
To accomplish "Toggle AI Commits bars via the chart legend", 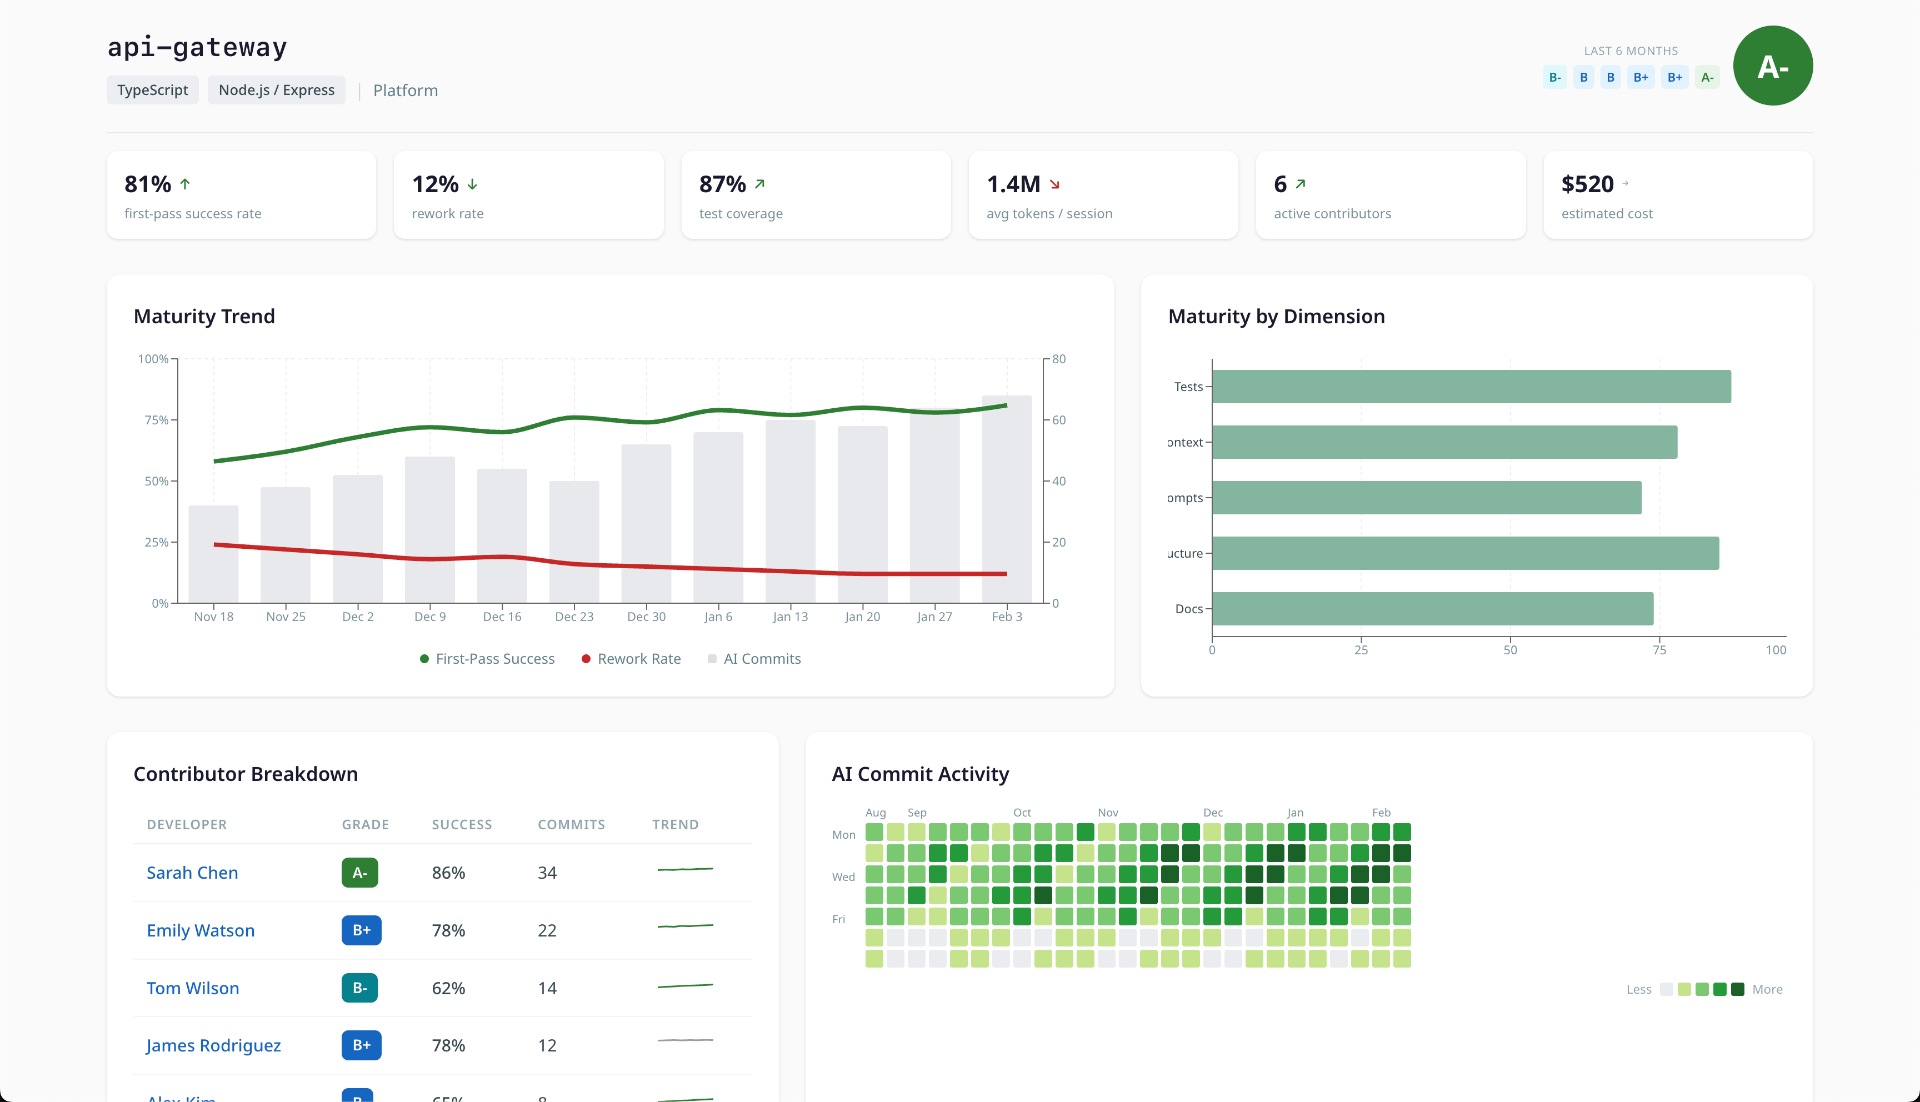I will (x=754, y=658).
